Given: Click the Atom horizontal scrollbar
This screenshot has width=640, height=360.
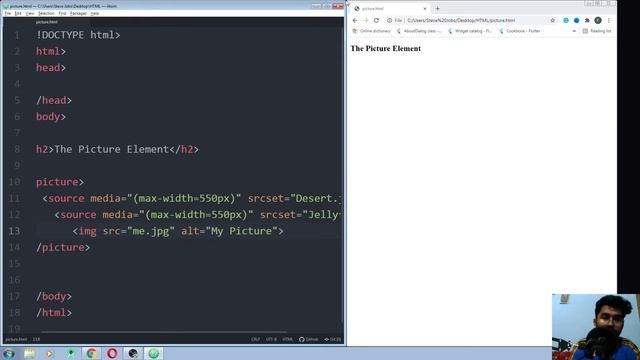Looking at the screenshot, I should click(x=164, y=332).
